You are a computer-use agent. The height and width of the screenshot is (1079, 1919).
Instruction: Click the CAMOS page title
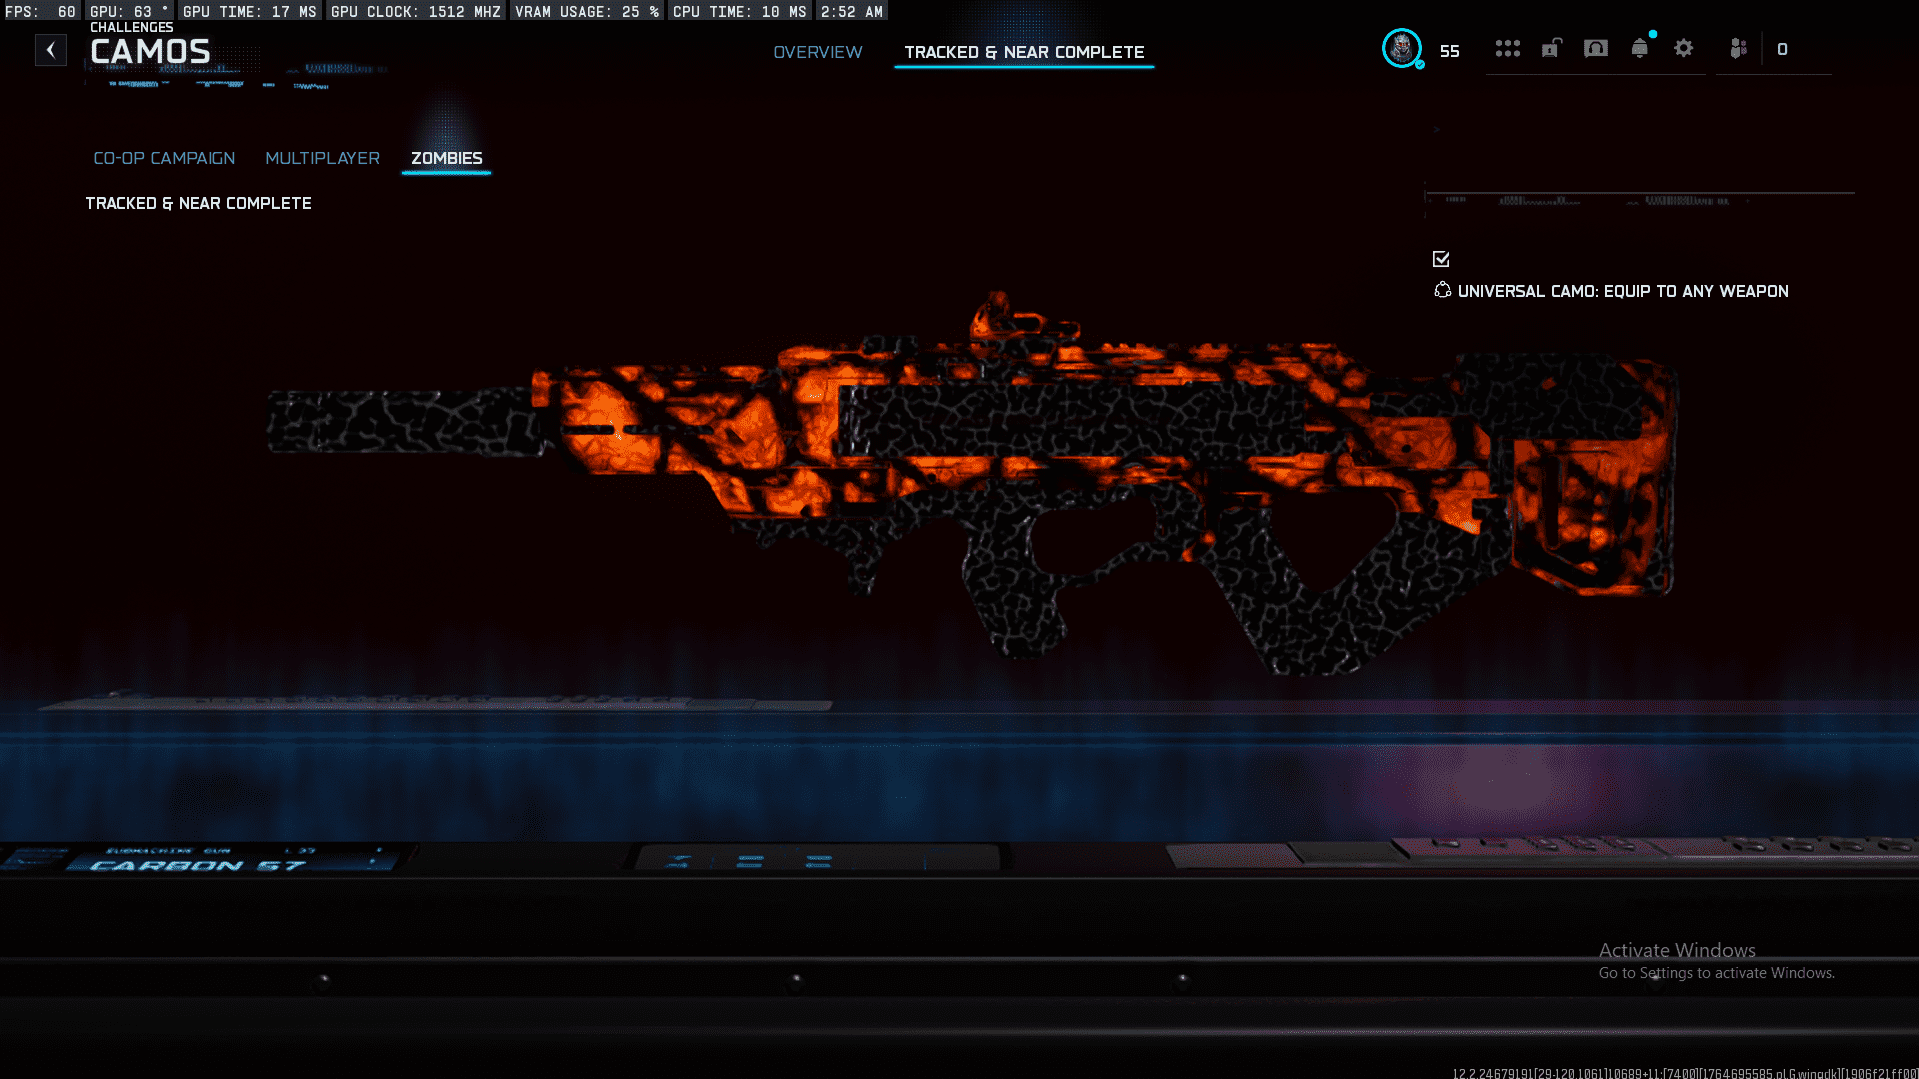(150, 52)
